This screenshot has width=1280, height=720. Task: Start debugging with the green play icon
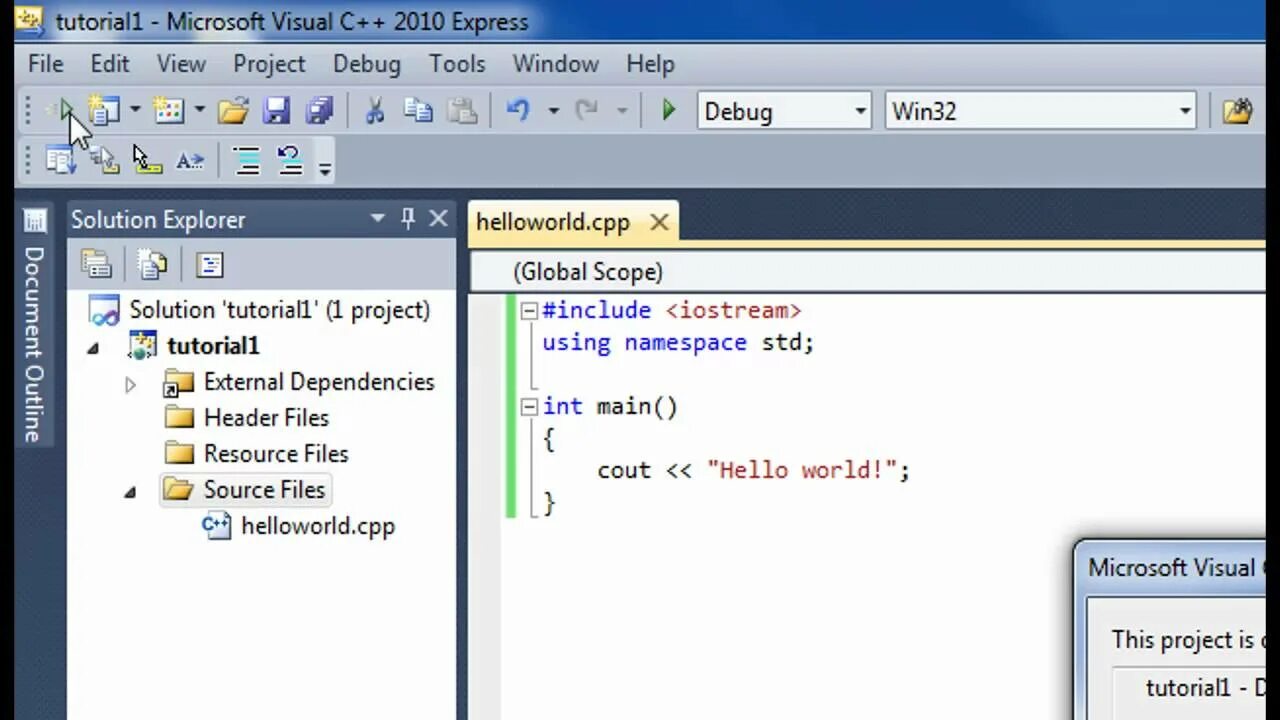point(669,110)
